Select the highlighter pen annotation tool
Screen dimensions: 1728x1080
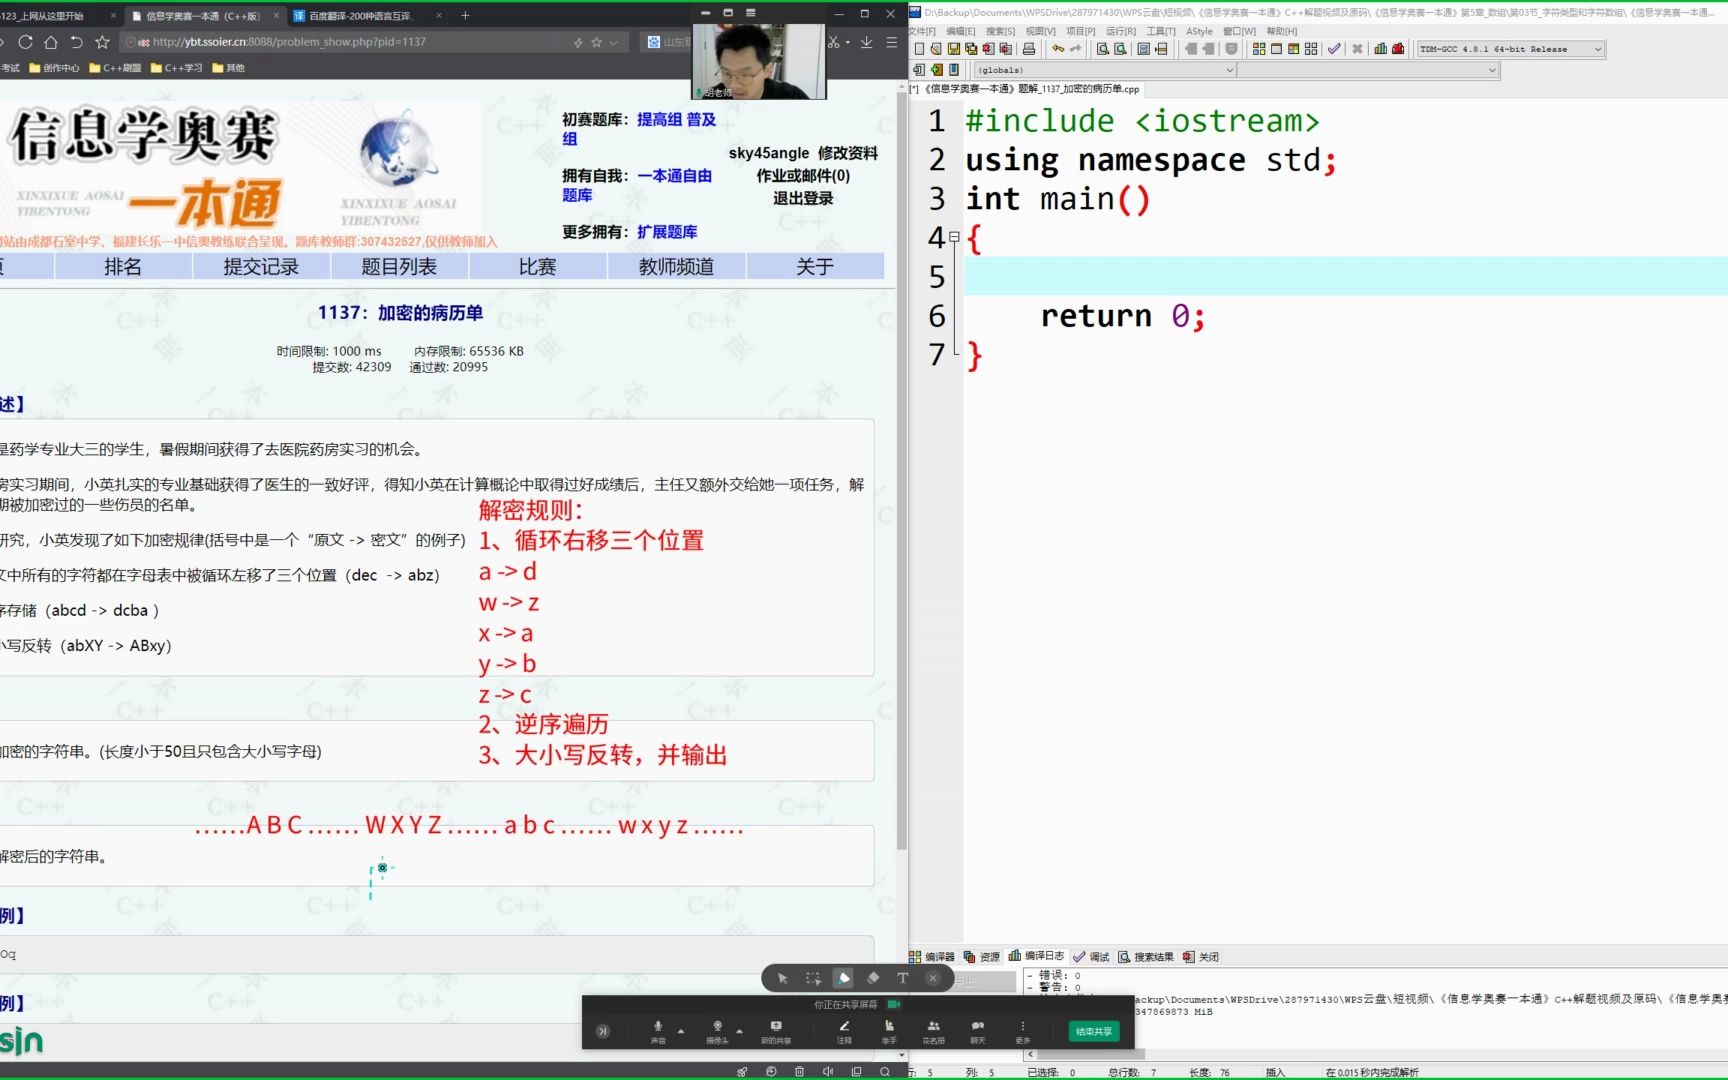pyautogui.click(x=843, y=978)
